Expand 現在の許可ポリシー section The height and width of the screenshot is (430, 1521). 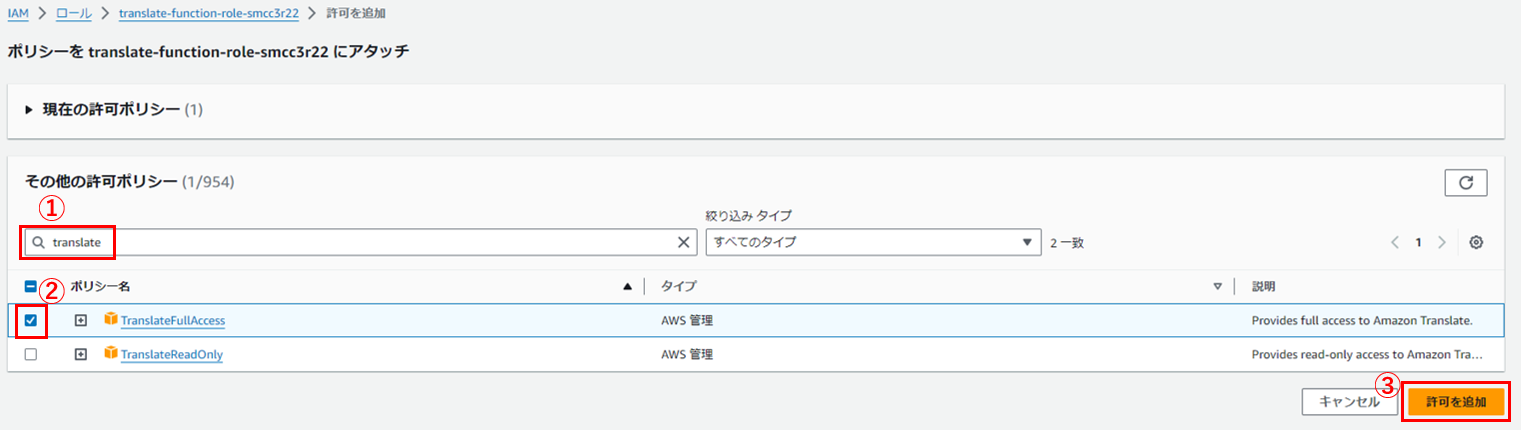pos(29,109)
